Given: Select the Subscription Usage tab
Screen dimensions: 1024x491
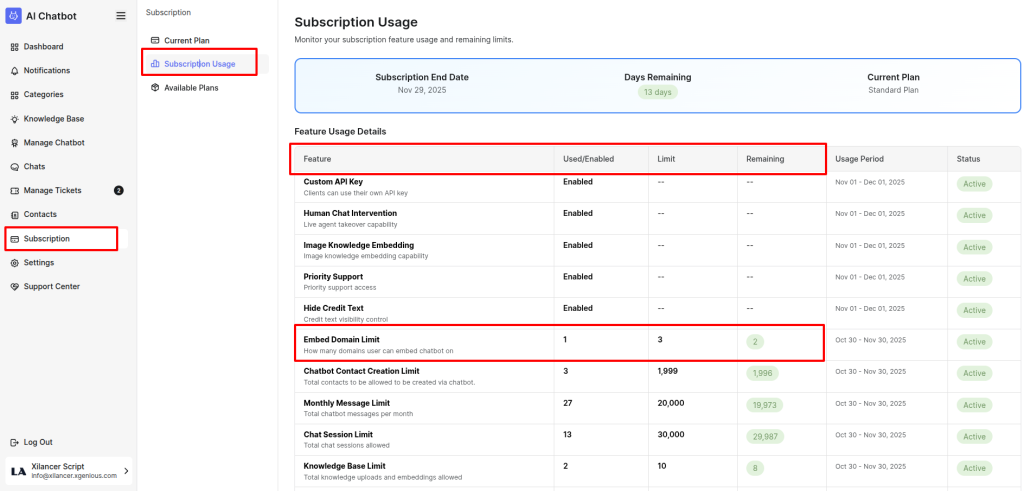Looking at the screenshot, I should [199, 64].
